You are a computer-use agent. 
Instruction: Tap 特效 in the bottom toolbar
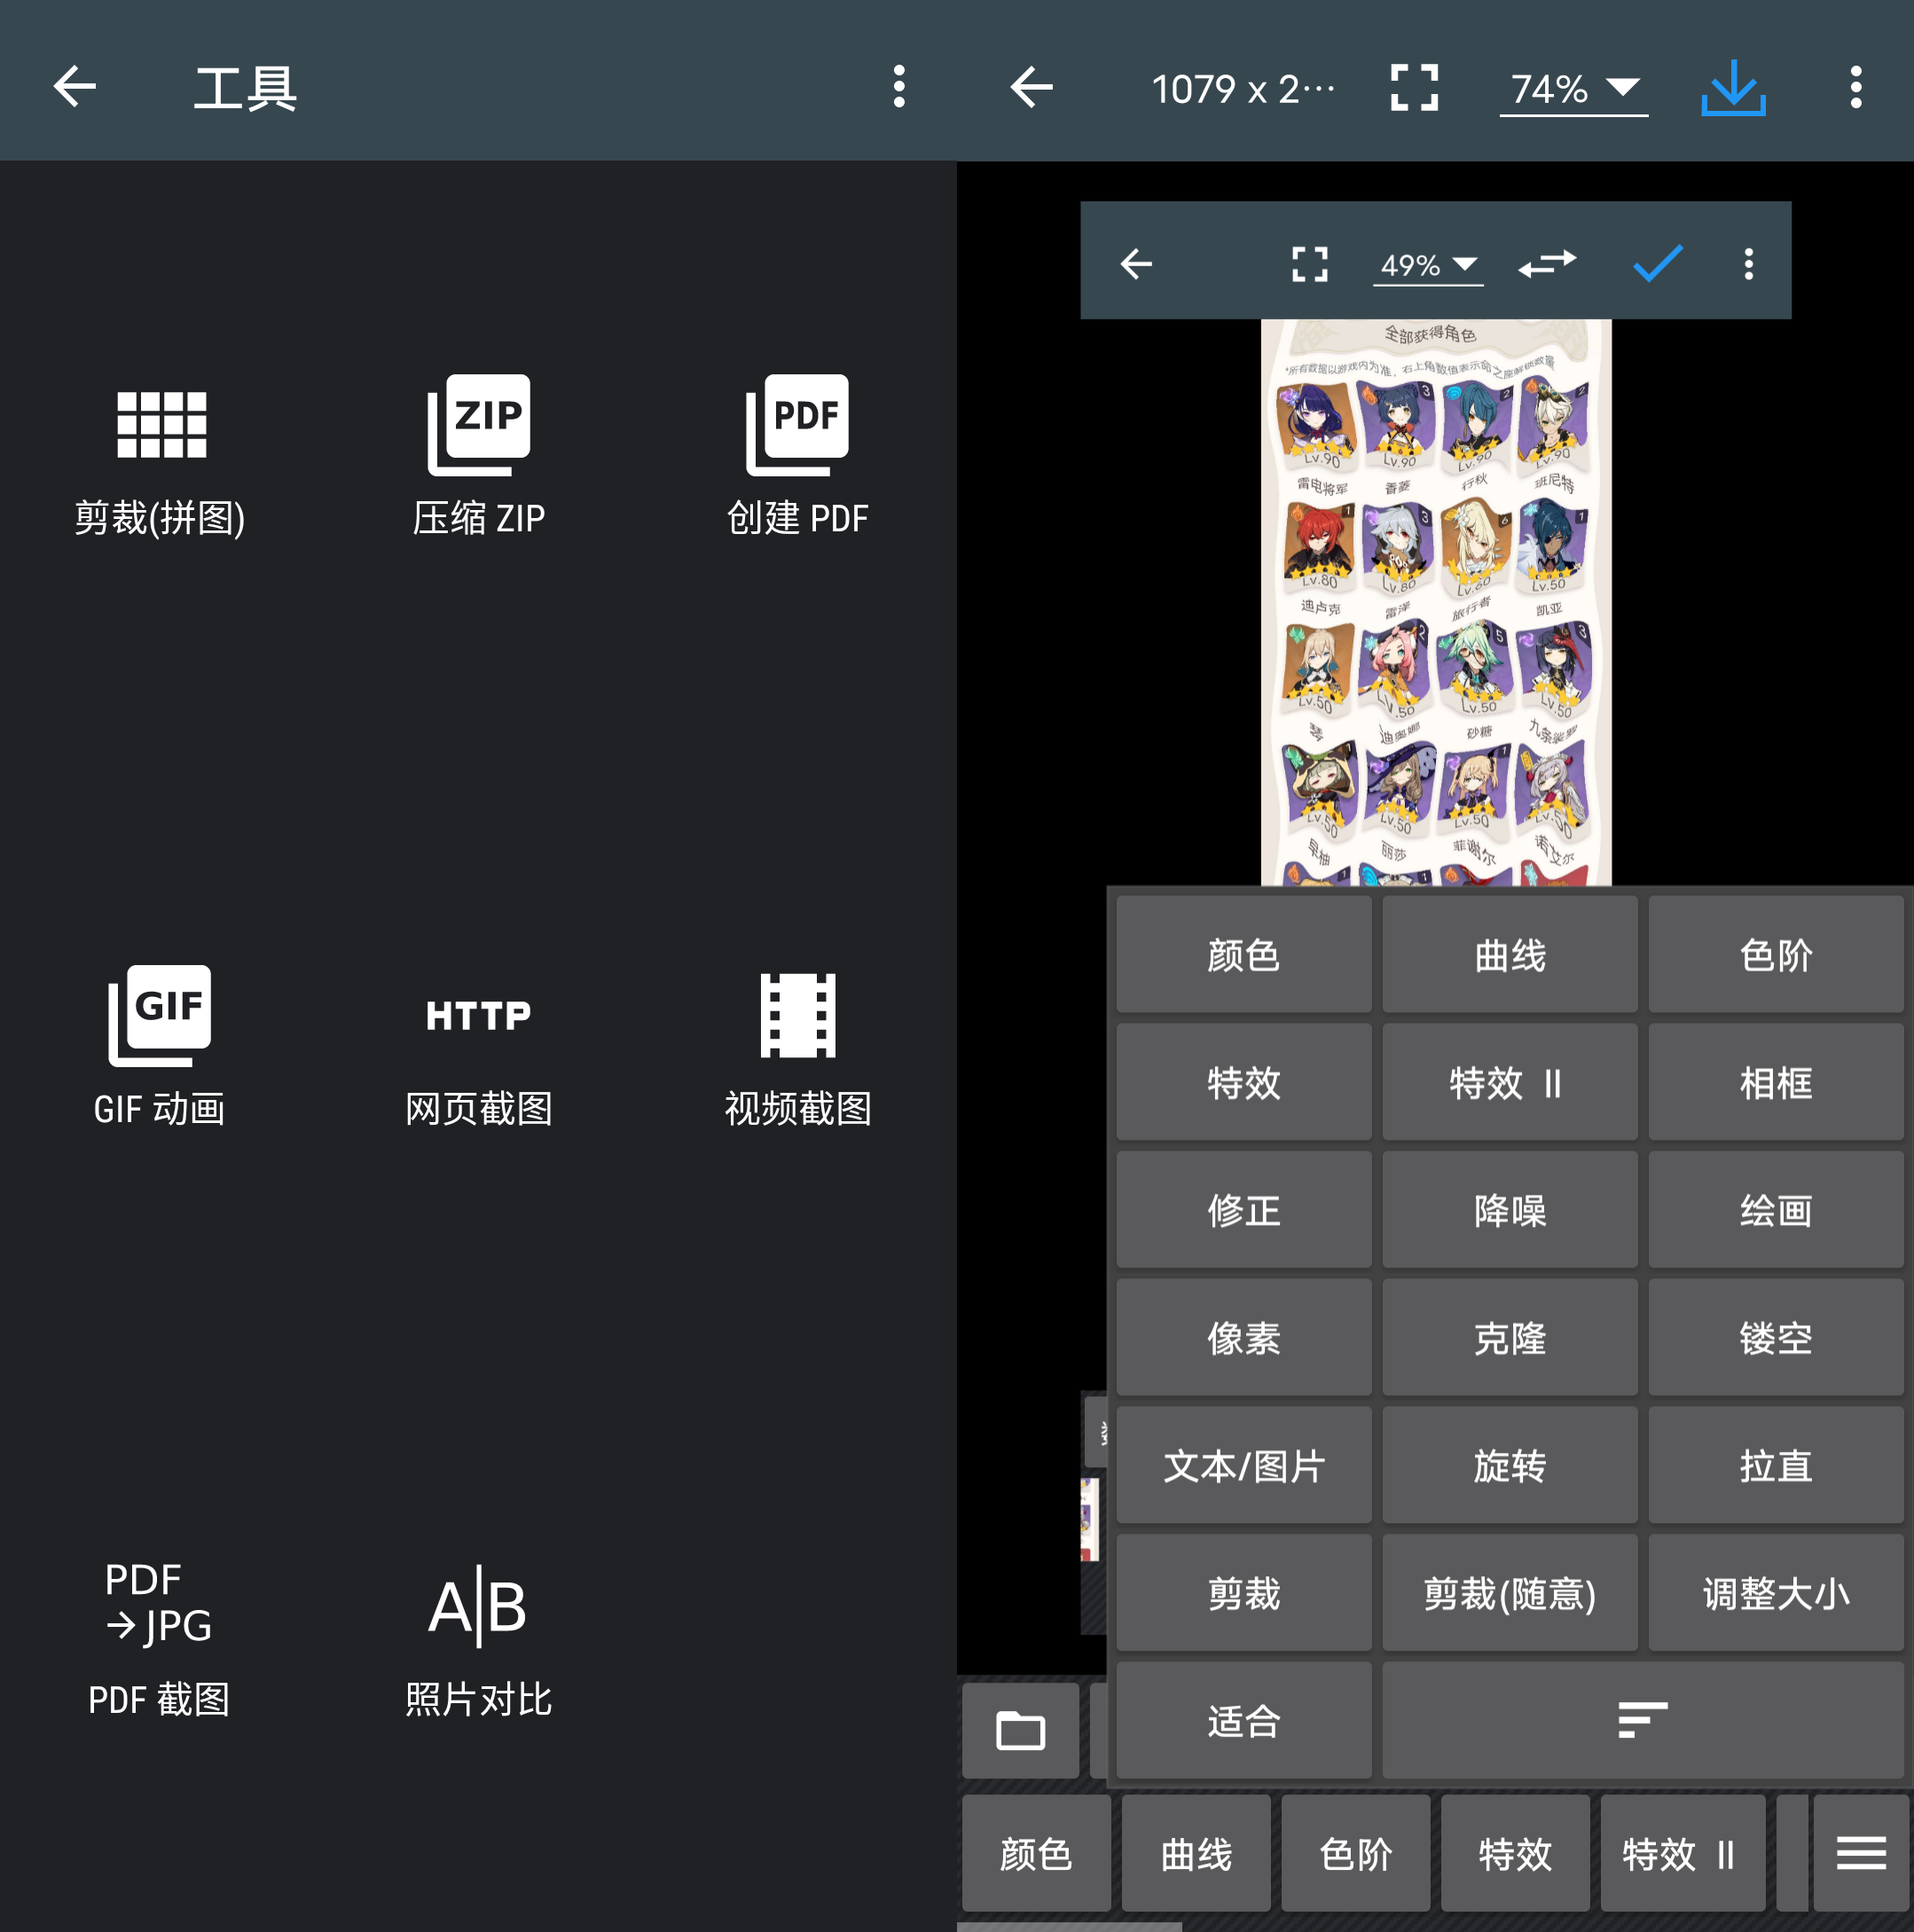tap(1515, 1854)
